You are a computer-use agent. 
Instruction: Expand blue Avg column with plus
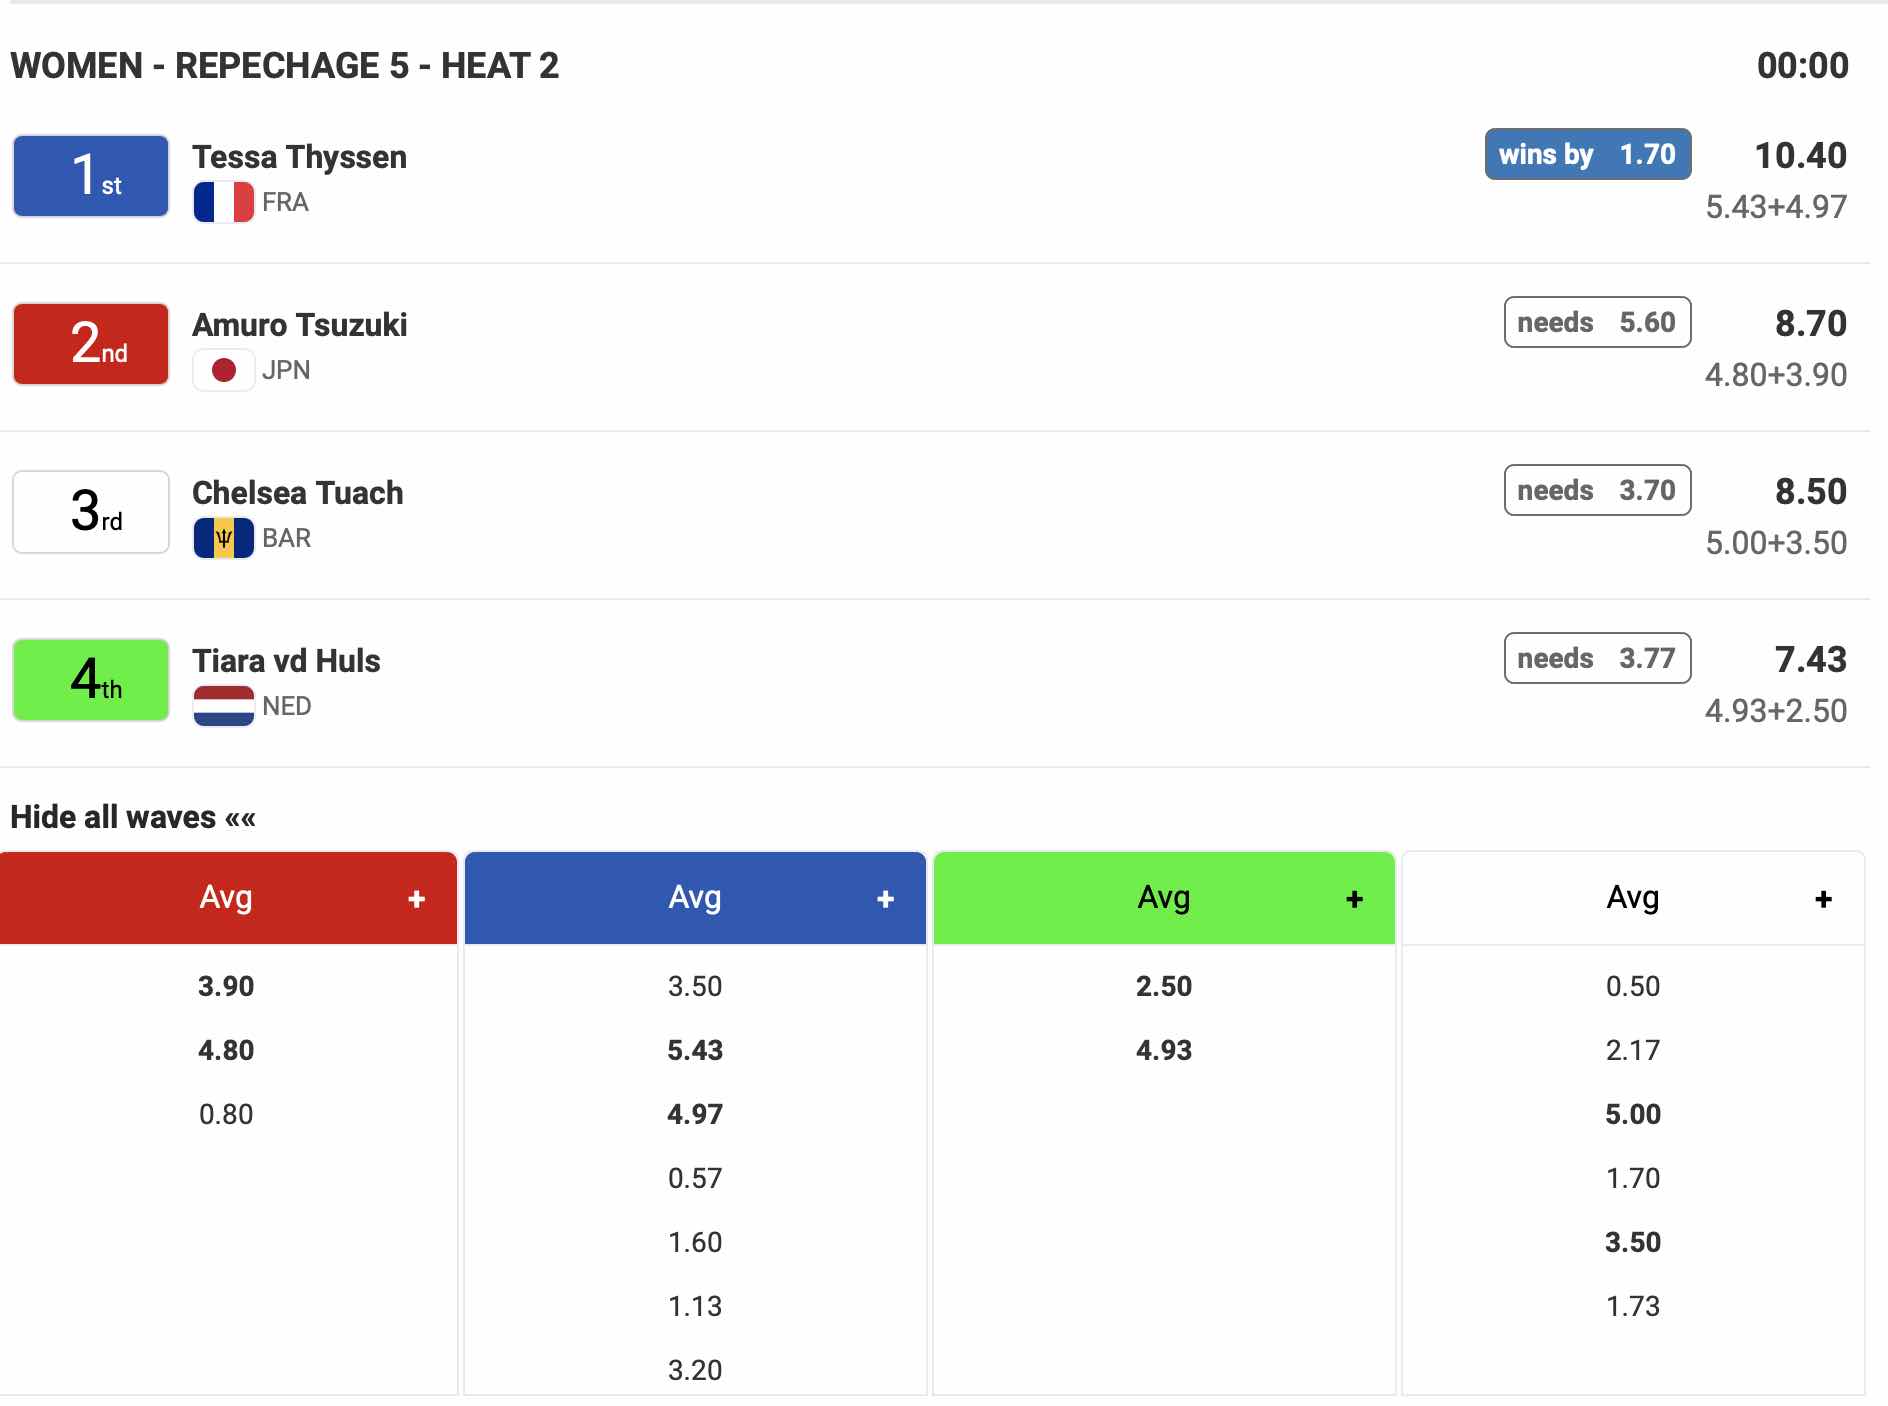(x=885, y=899)
